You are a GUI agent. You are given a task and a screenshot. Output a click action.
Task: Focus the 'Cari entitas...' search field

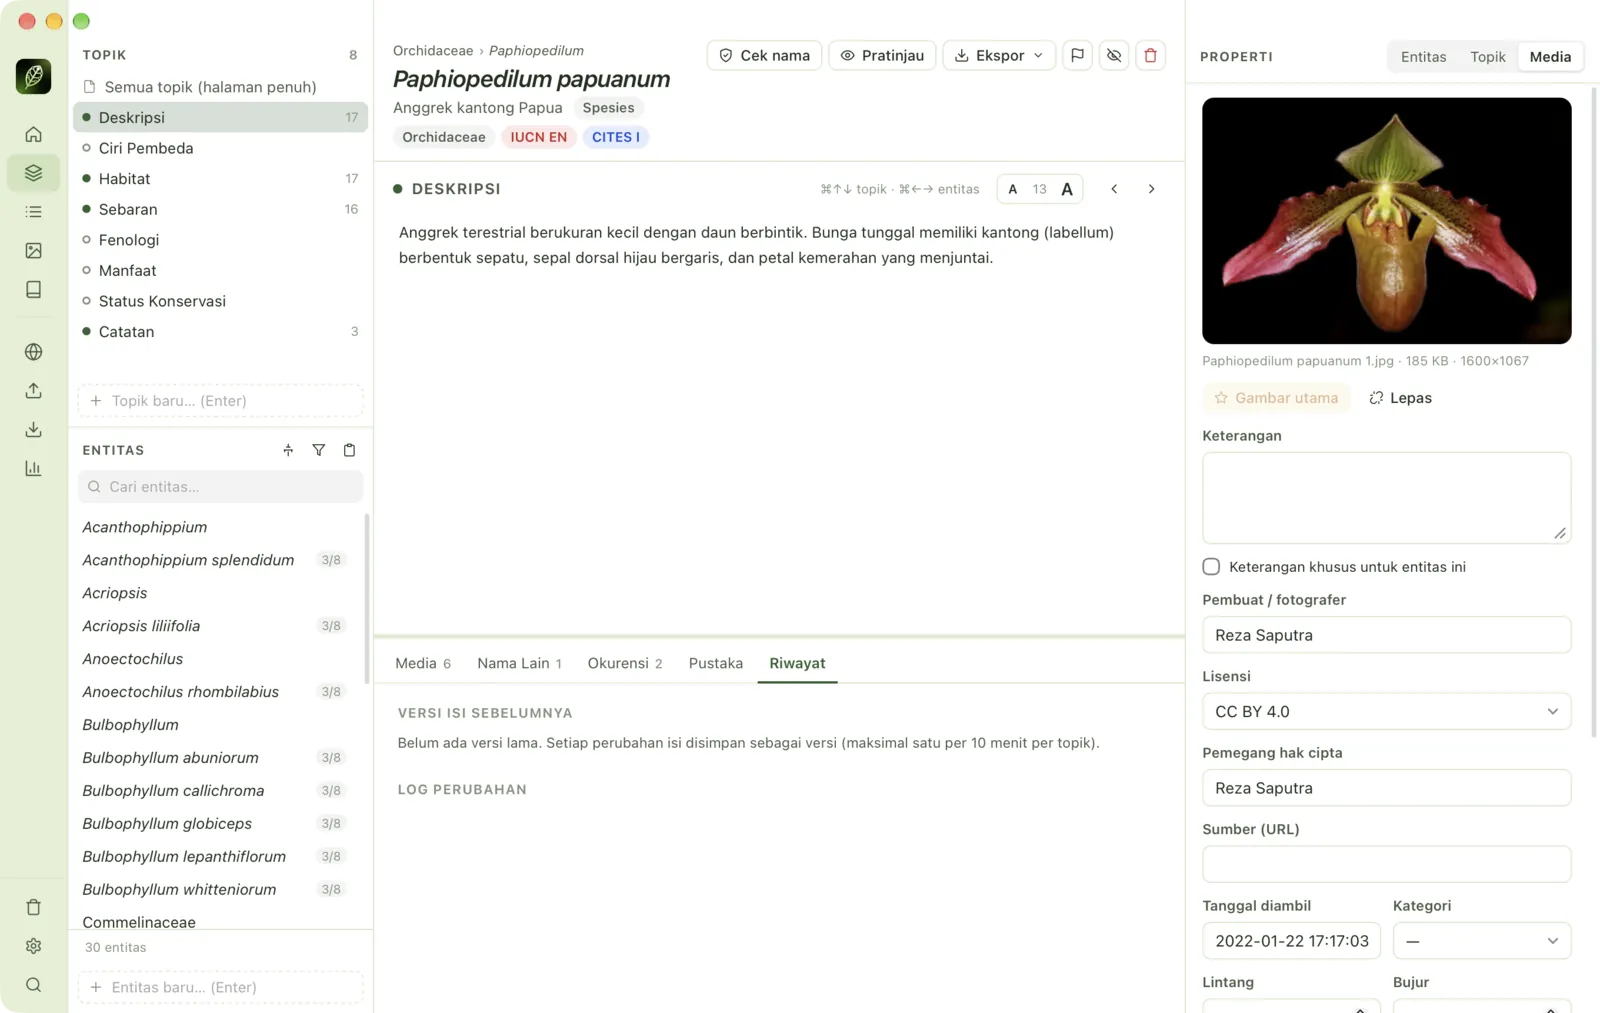[x=220, y=487]
